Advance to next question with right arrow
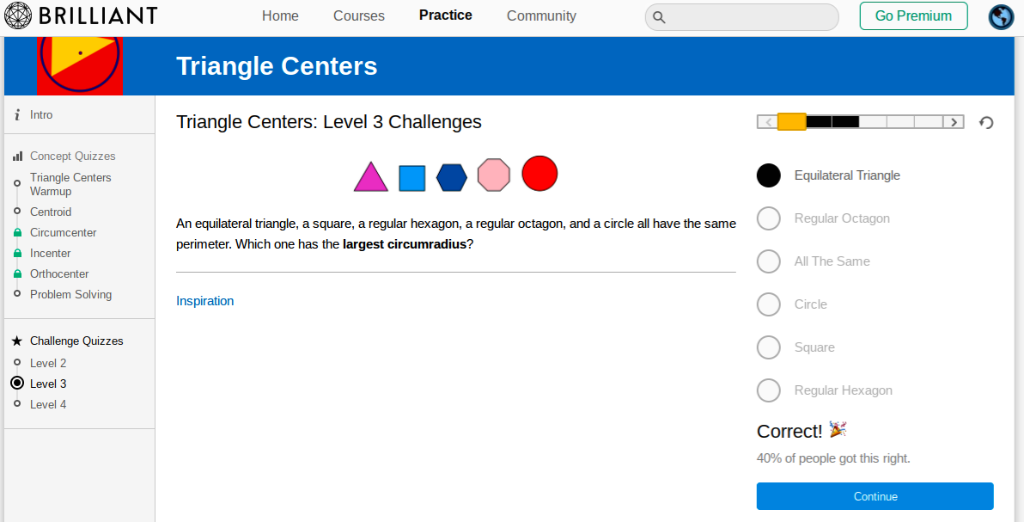 (x=954, y=122)
